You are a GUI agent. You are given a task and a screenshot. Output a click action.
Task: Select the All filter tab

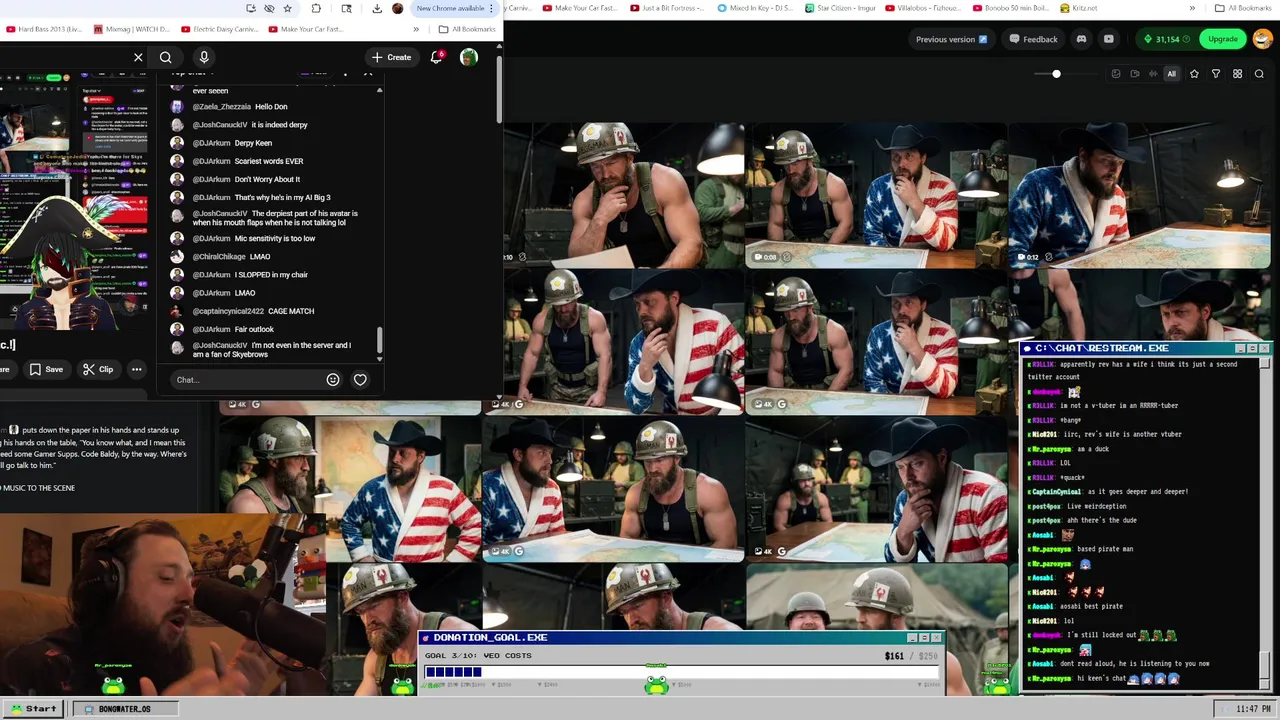pos(1171,74)
